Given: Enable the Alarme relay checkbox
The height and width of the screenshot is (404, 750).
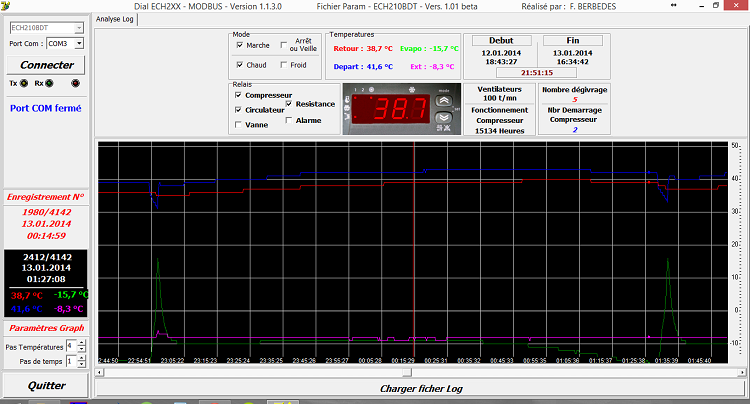Looking at the screenshot, I should (288, 120).
